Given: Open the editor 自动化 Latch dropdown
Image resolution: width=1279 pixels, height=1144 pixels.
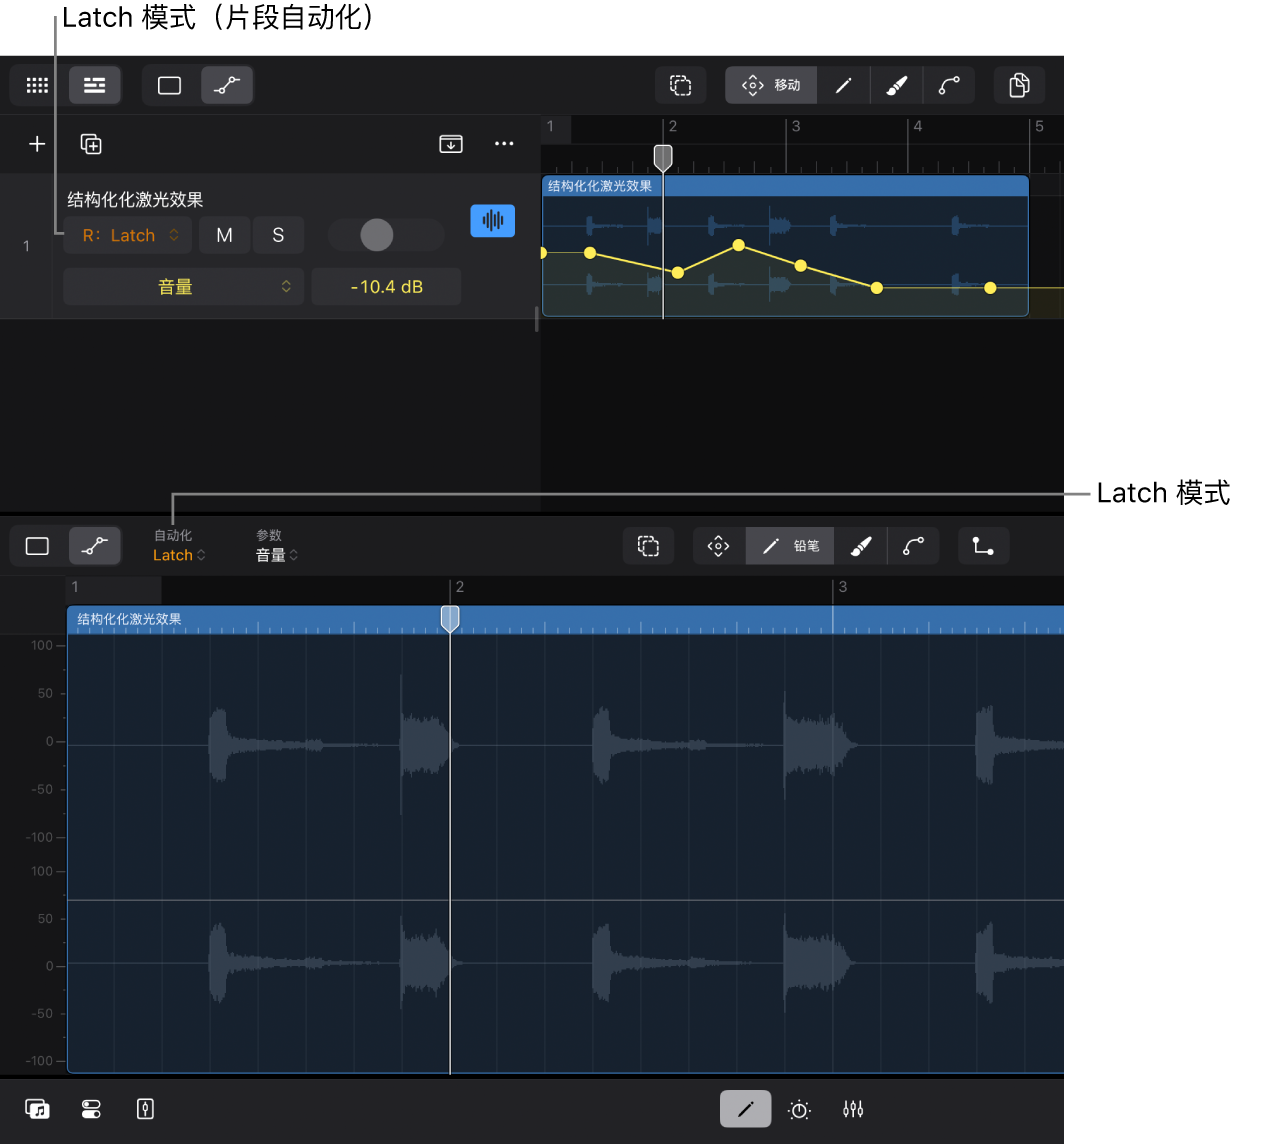Looking at the screenshot, I should [x=179, y=555].
